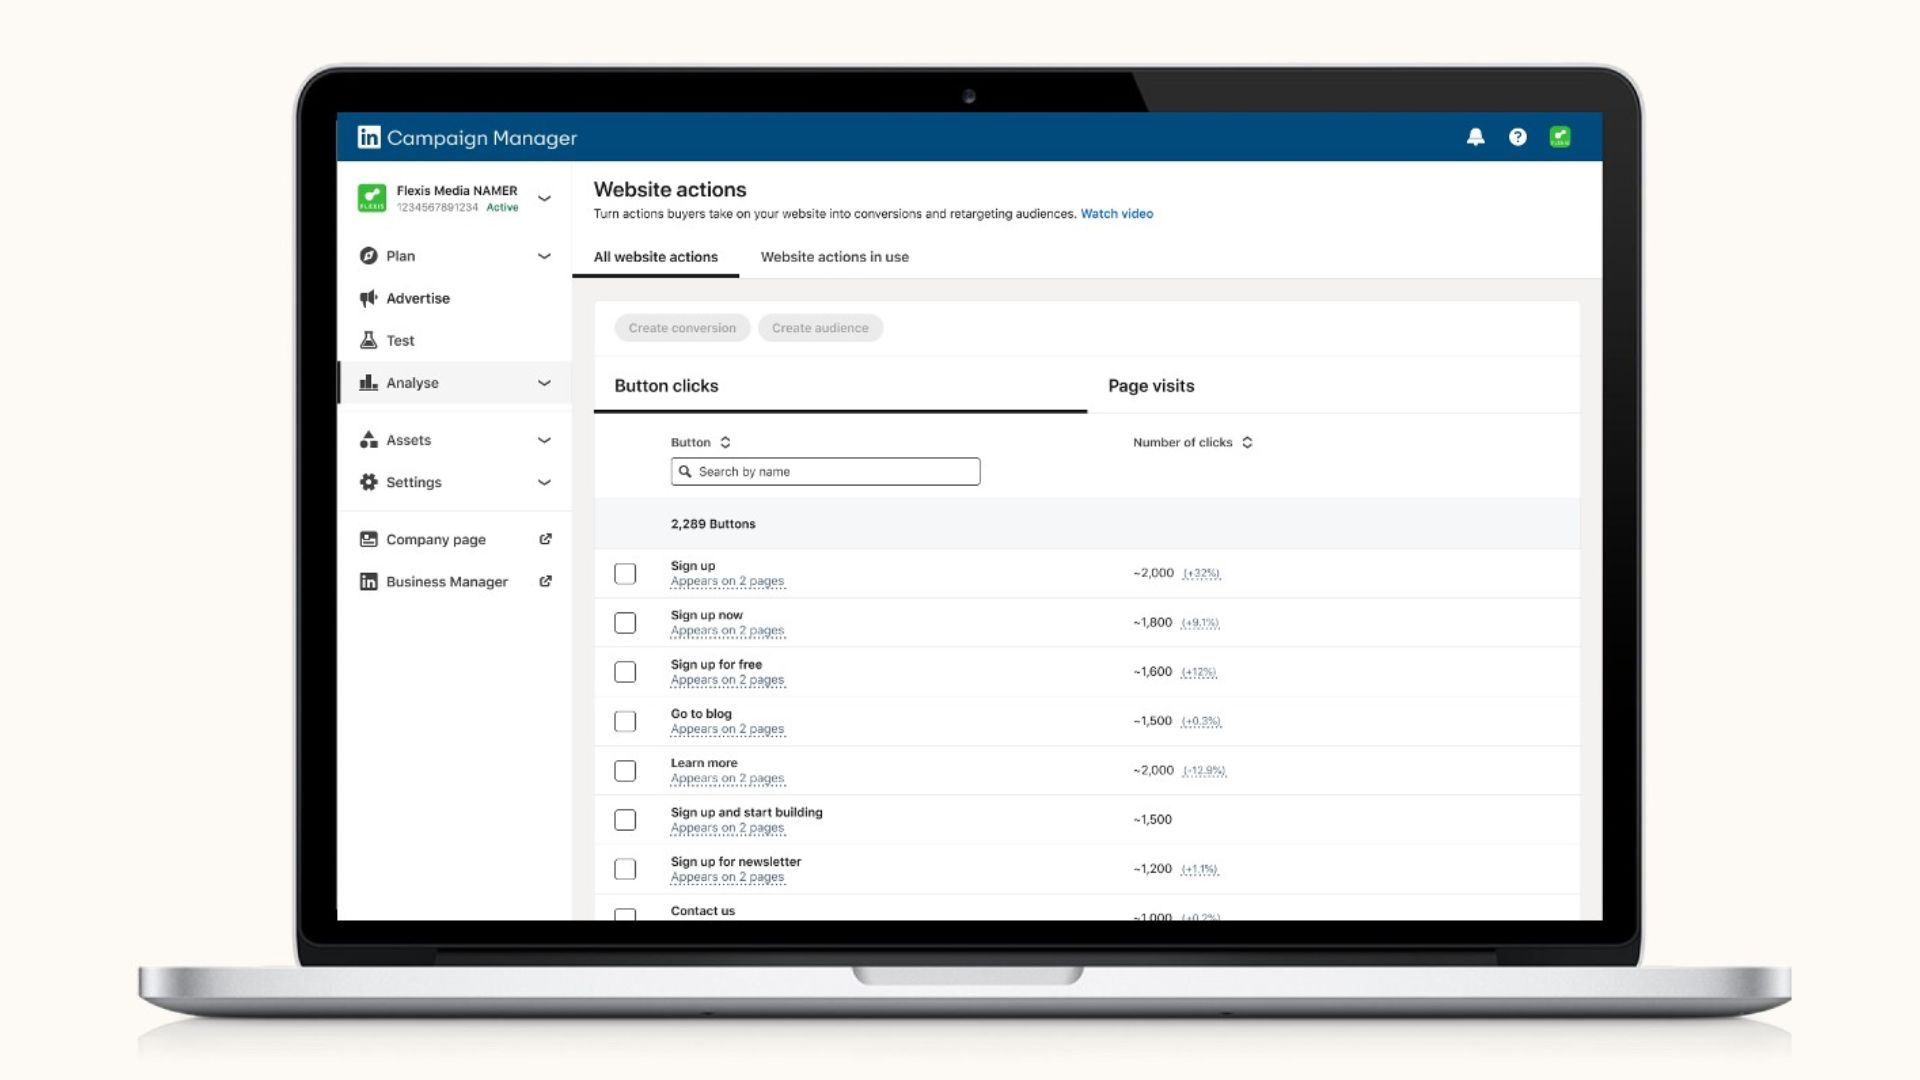Image resolution: width=1920 pixels, height=1080 pixels.
Task: Select the checkbox for Go to blog
Action: [625, 721]
